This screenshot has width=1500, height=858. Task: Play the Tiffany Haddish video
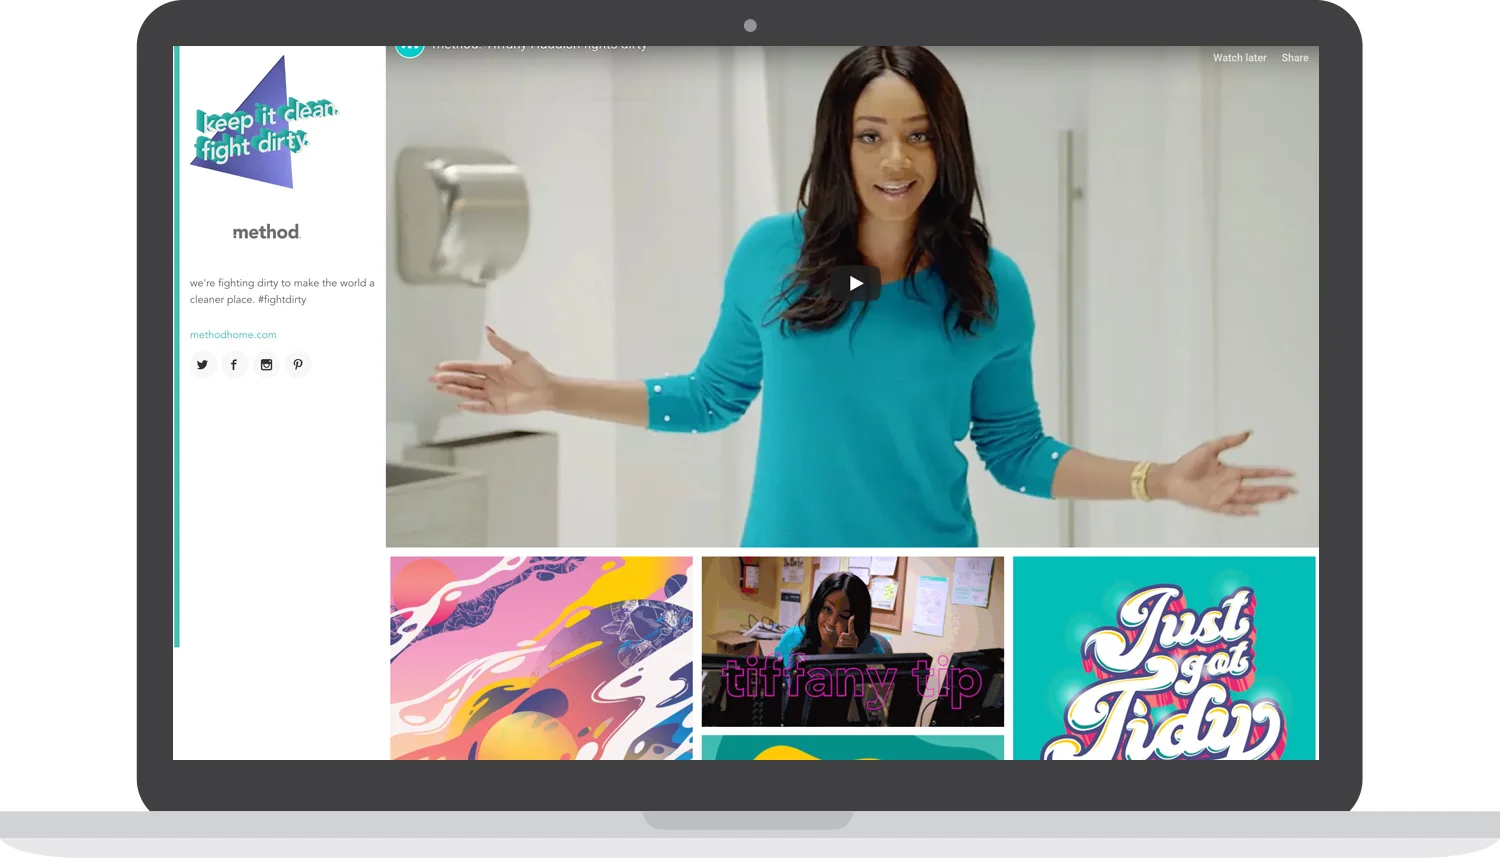click(x=856, y=284)
